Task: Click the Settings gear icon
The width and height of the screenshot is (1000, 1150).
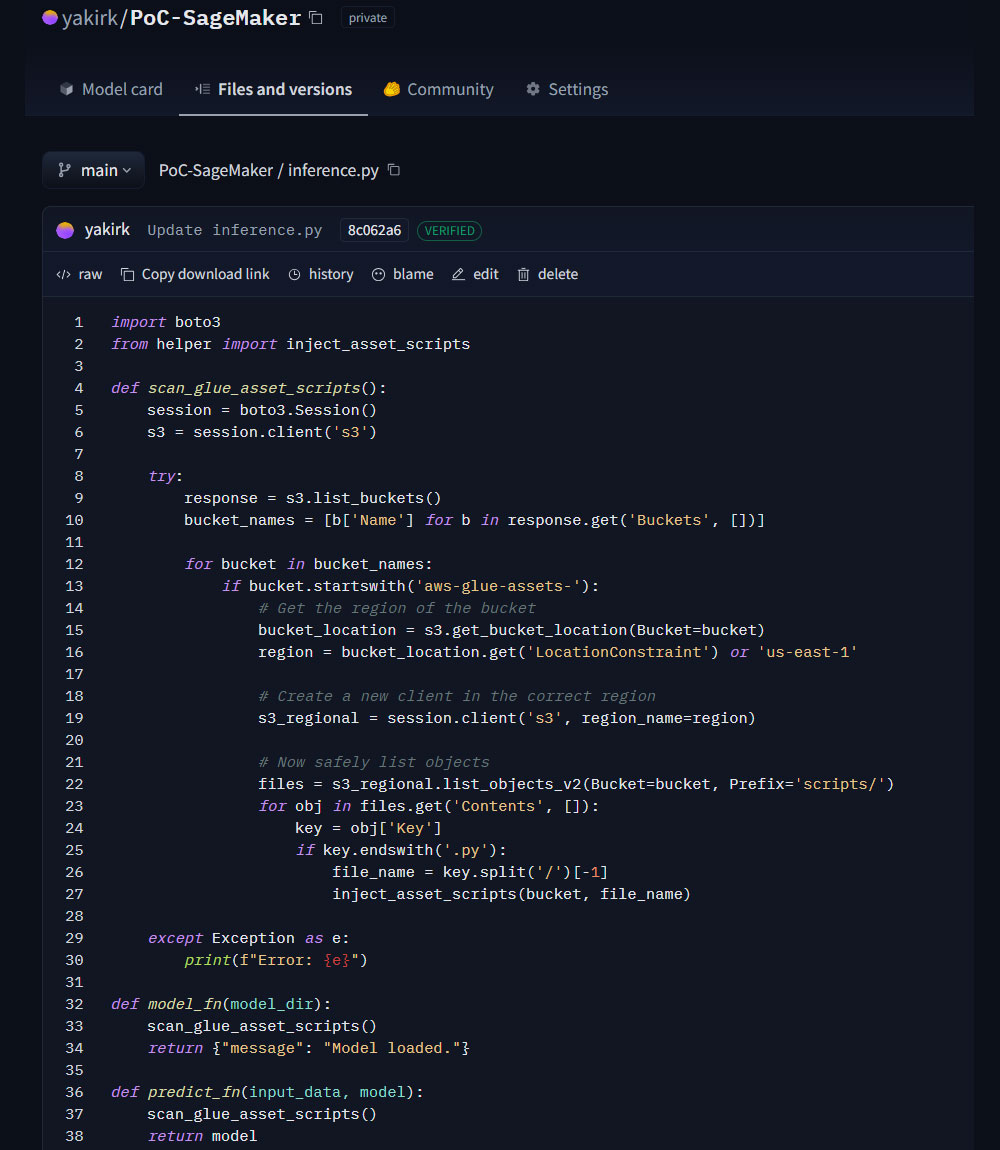Action: [533, 89]
